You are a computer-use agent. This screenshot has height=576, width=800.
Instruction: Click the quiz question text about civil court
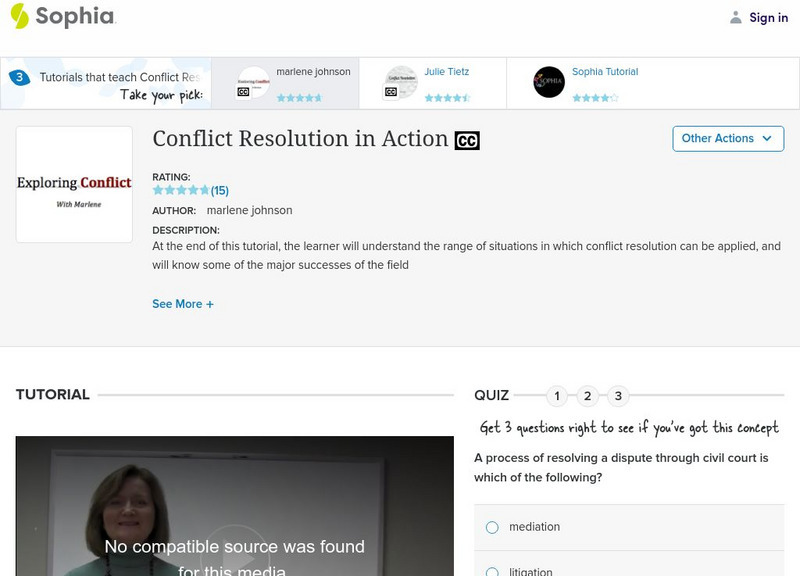coord(621,467)
